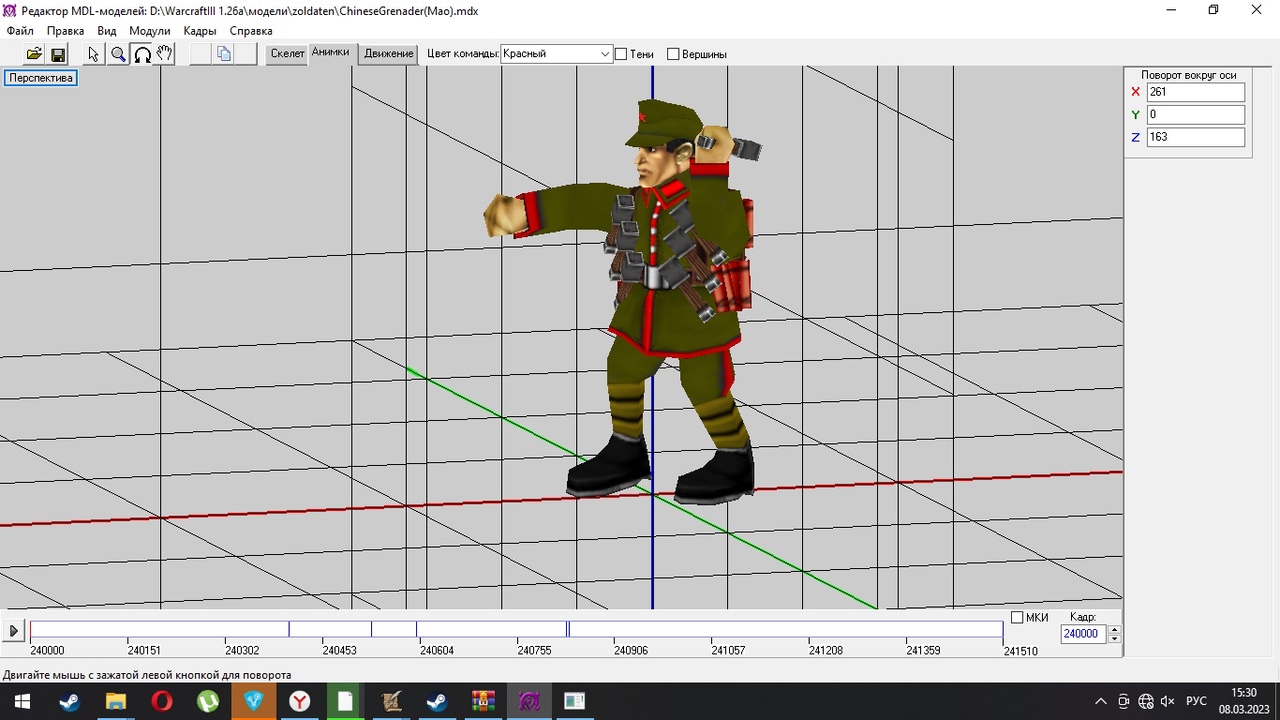Enable the Вершины vertices checkbox
Screen dimensions: 1280x720
tap(673, 54)
